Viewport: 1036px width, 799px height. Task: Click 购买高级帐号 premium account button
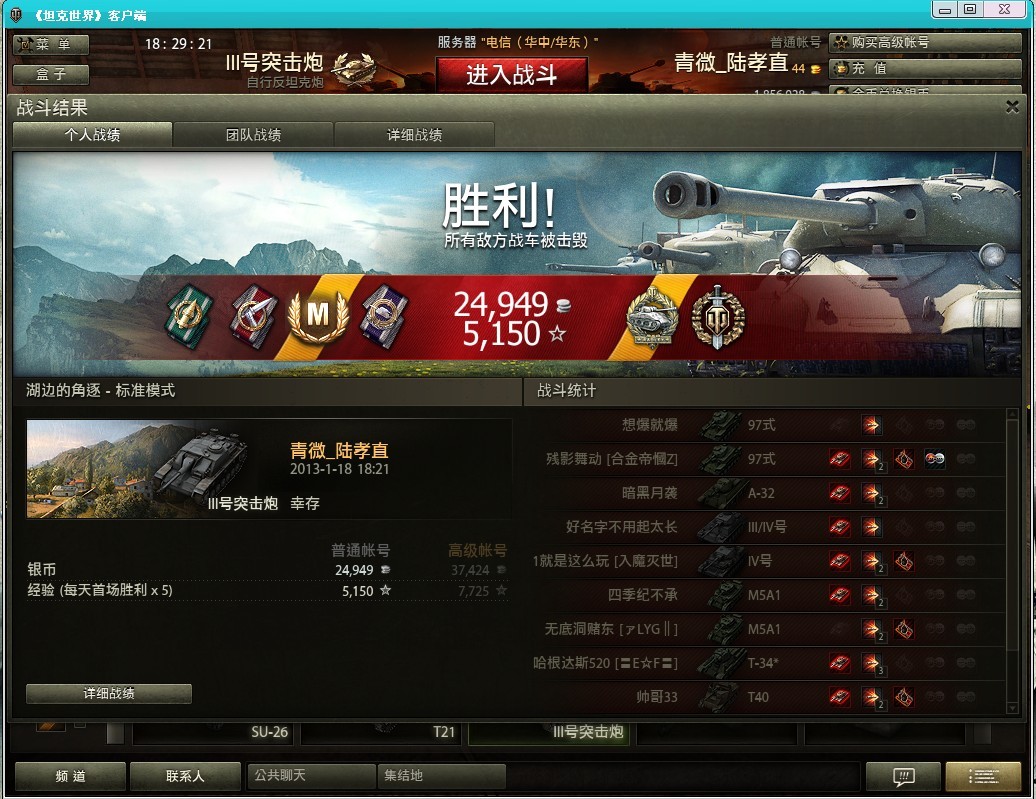point(925,42)
